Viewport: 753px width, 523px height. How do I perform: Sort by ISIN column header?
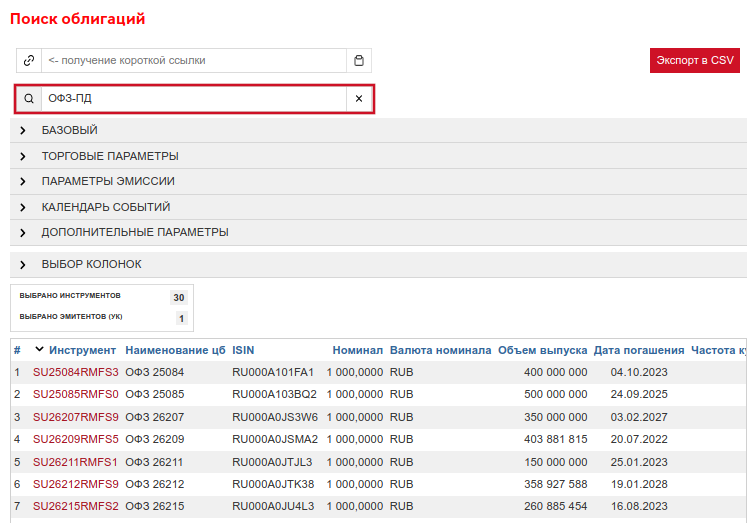click(x=243, y=351)
